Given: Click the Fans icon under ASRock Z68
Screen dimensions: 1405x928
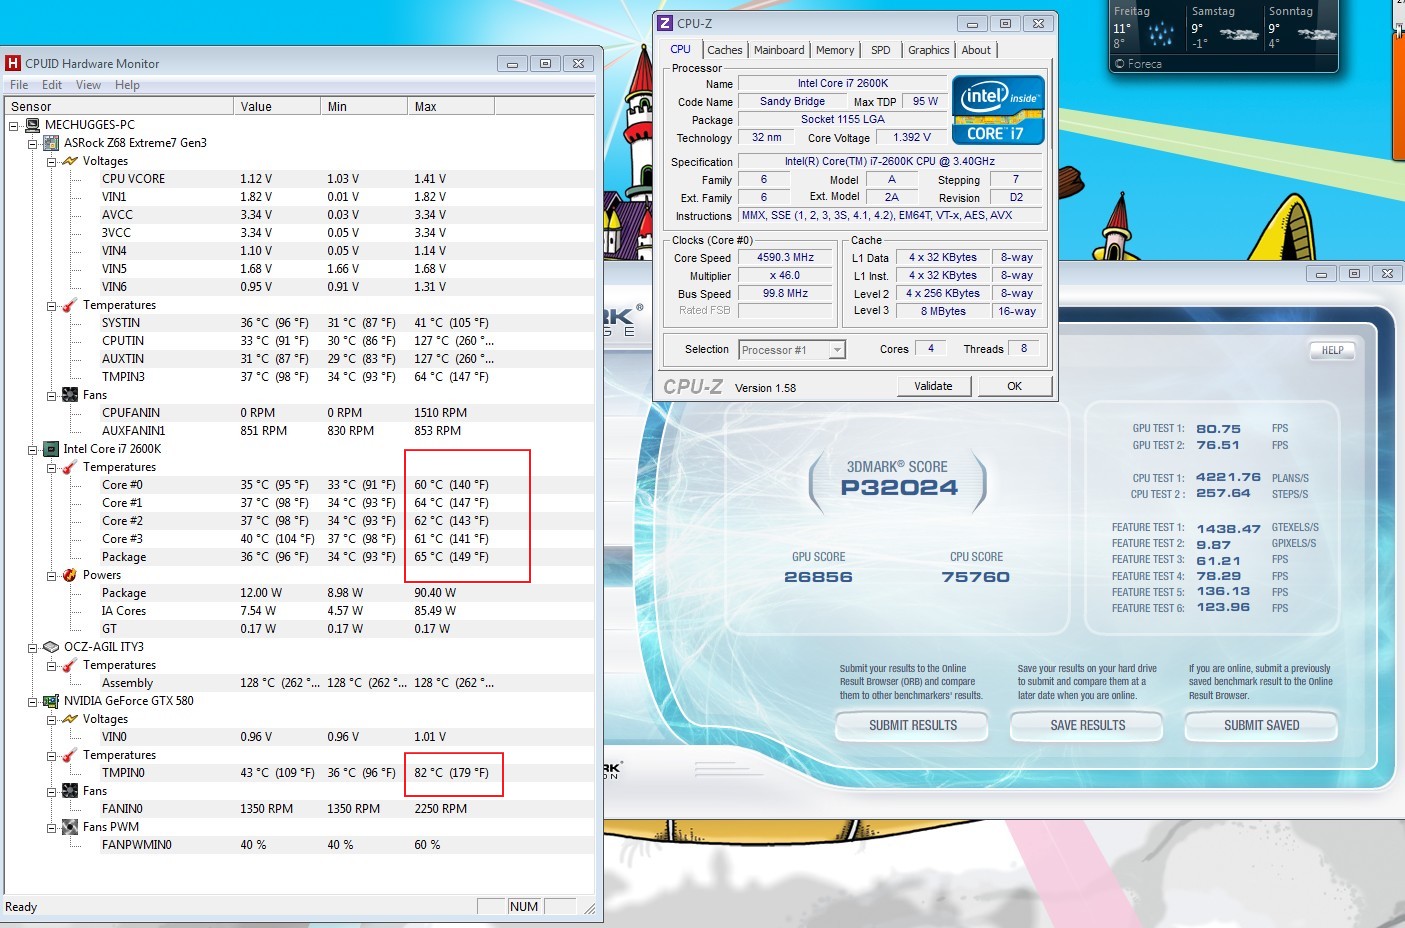Looking at the screenshot, I should [x=70, y=395].
